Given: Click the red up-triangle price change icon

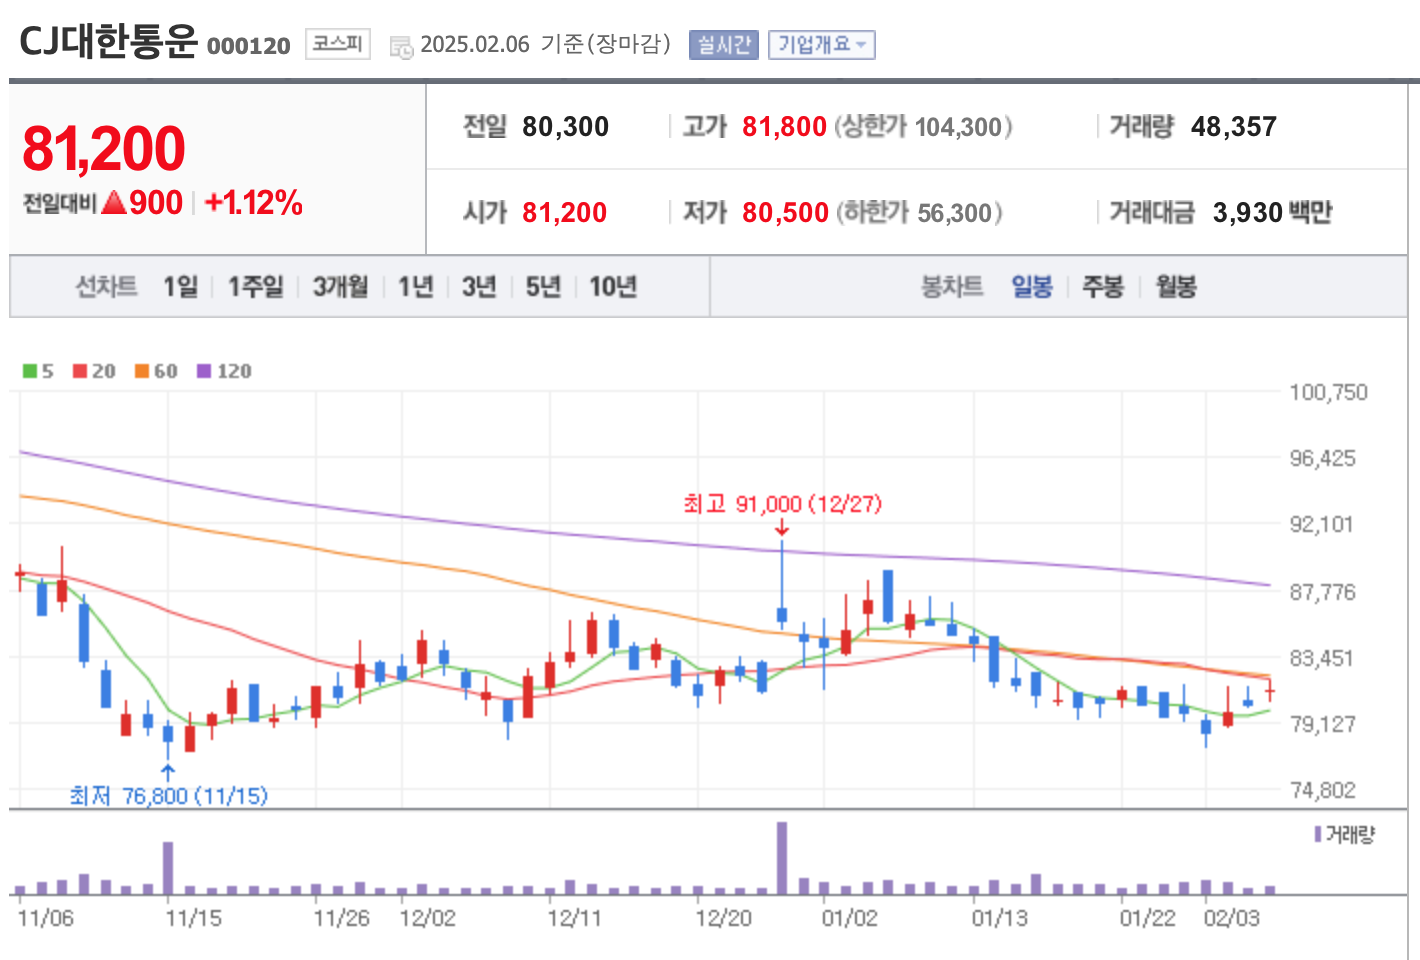Looking at the screenshot, I should coord(114,203).
